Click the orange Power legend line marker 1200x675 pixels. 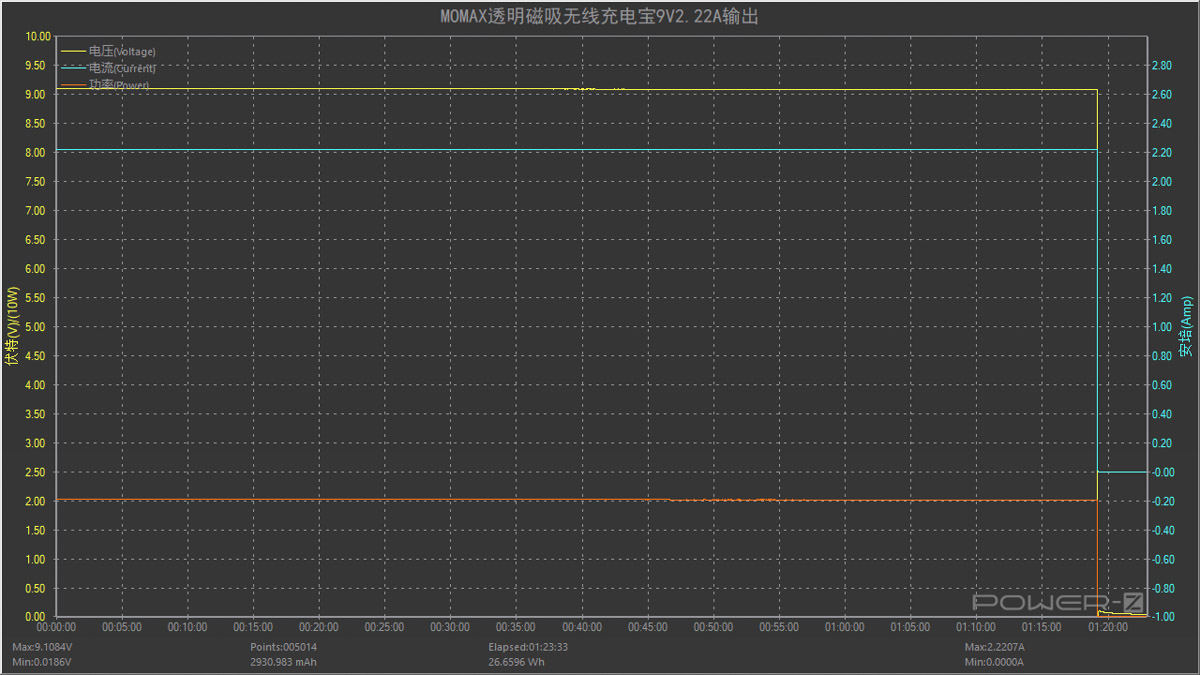[74, 86]
